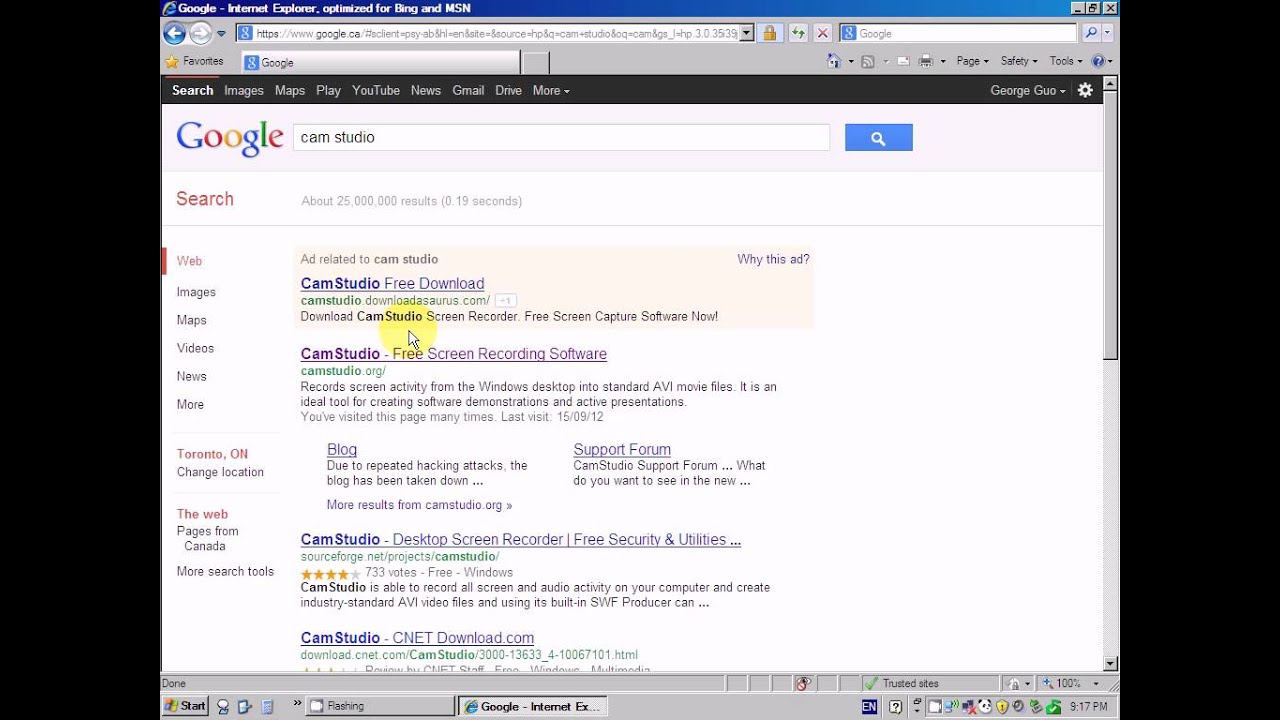Click the scrollbar down arrow
Screen dimensions: 1280x720
click(x=1110, y=663)
